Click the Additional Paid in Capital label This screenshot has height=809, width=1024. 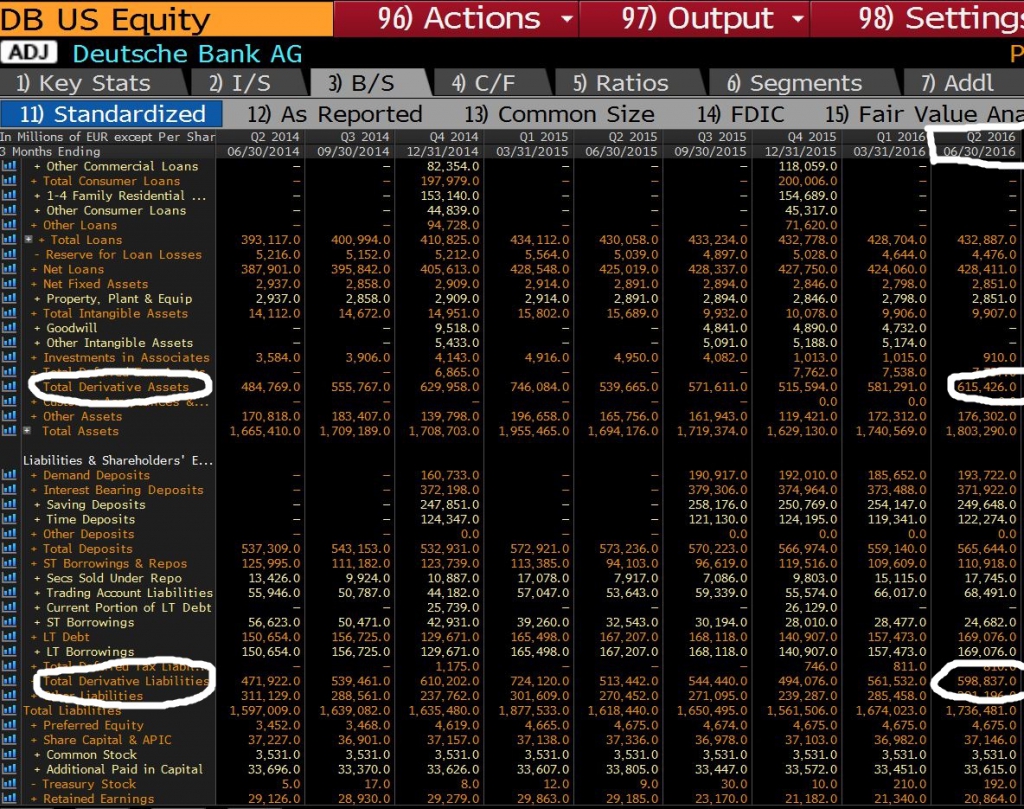tap(124, 769)
